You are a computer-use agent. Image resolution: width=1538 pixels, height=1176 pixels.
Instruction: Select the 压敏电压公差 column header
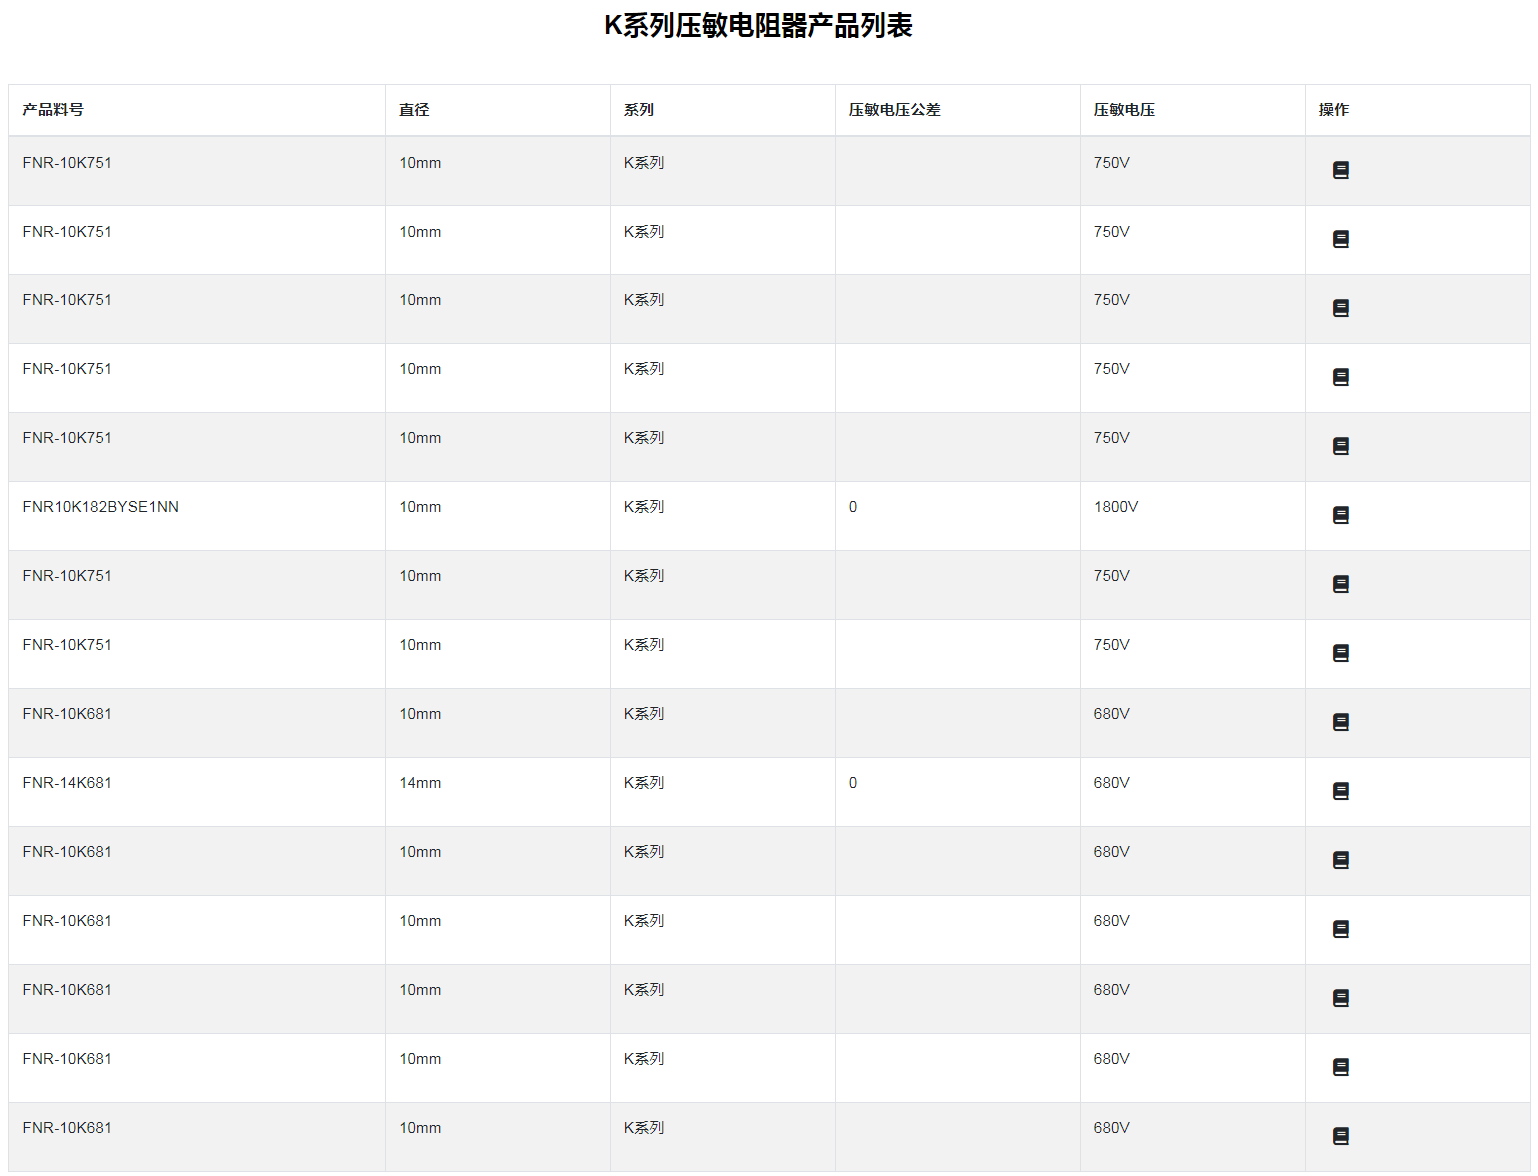click(x=894, y=110)
